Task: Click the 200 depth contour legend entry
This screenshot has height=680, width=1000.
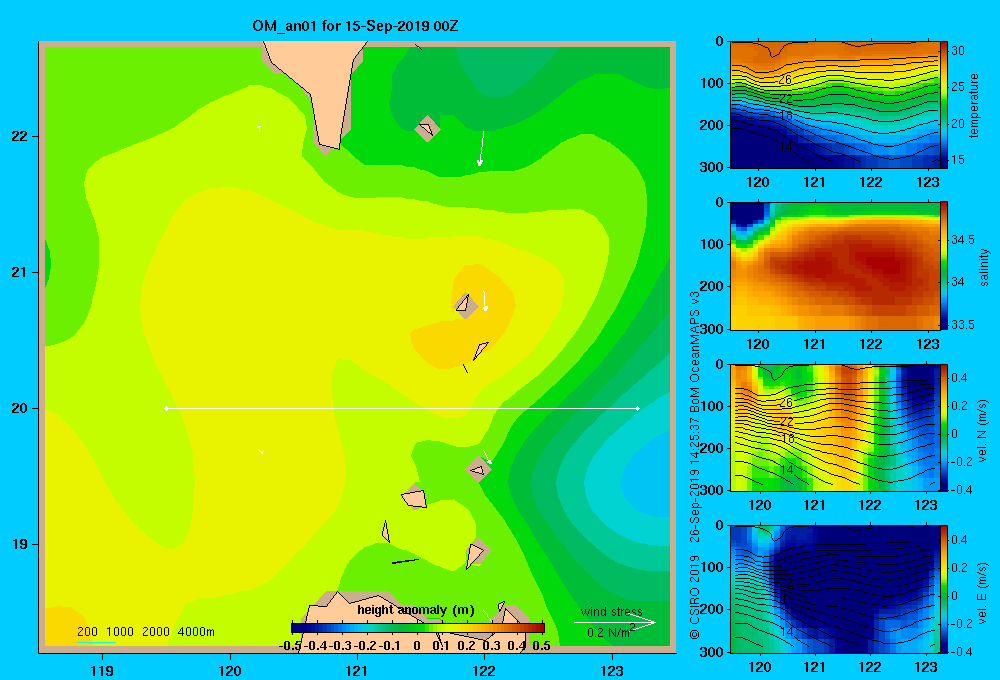Action: coord(87,632)
